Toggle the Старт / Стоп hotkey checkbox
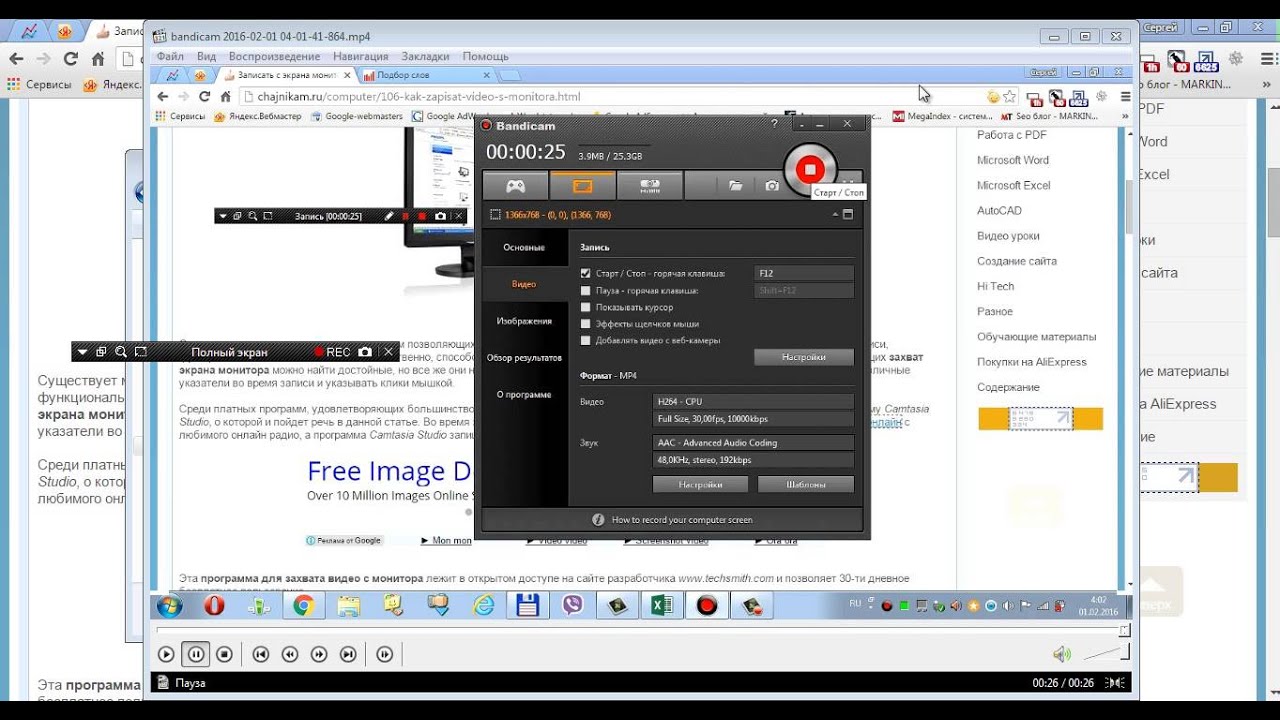 click(x=586, y=273)
